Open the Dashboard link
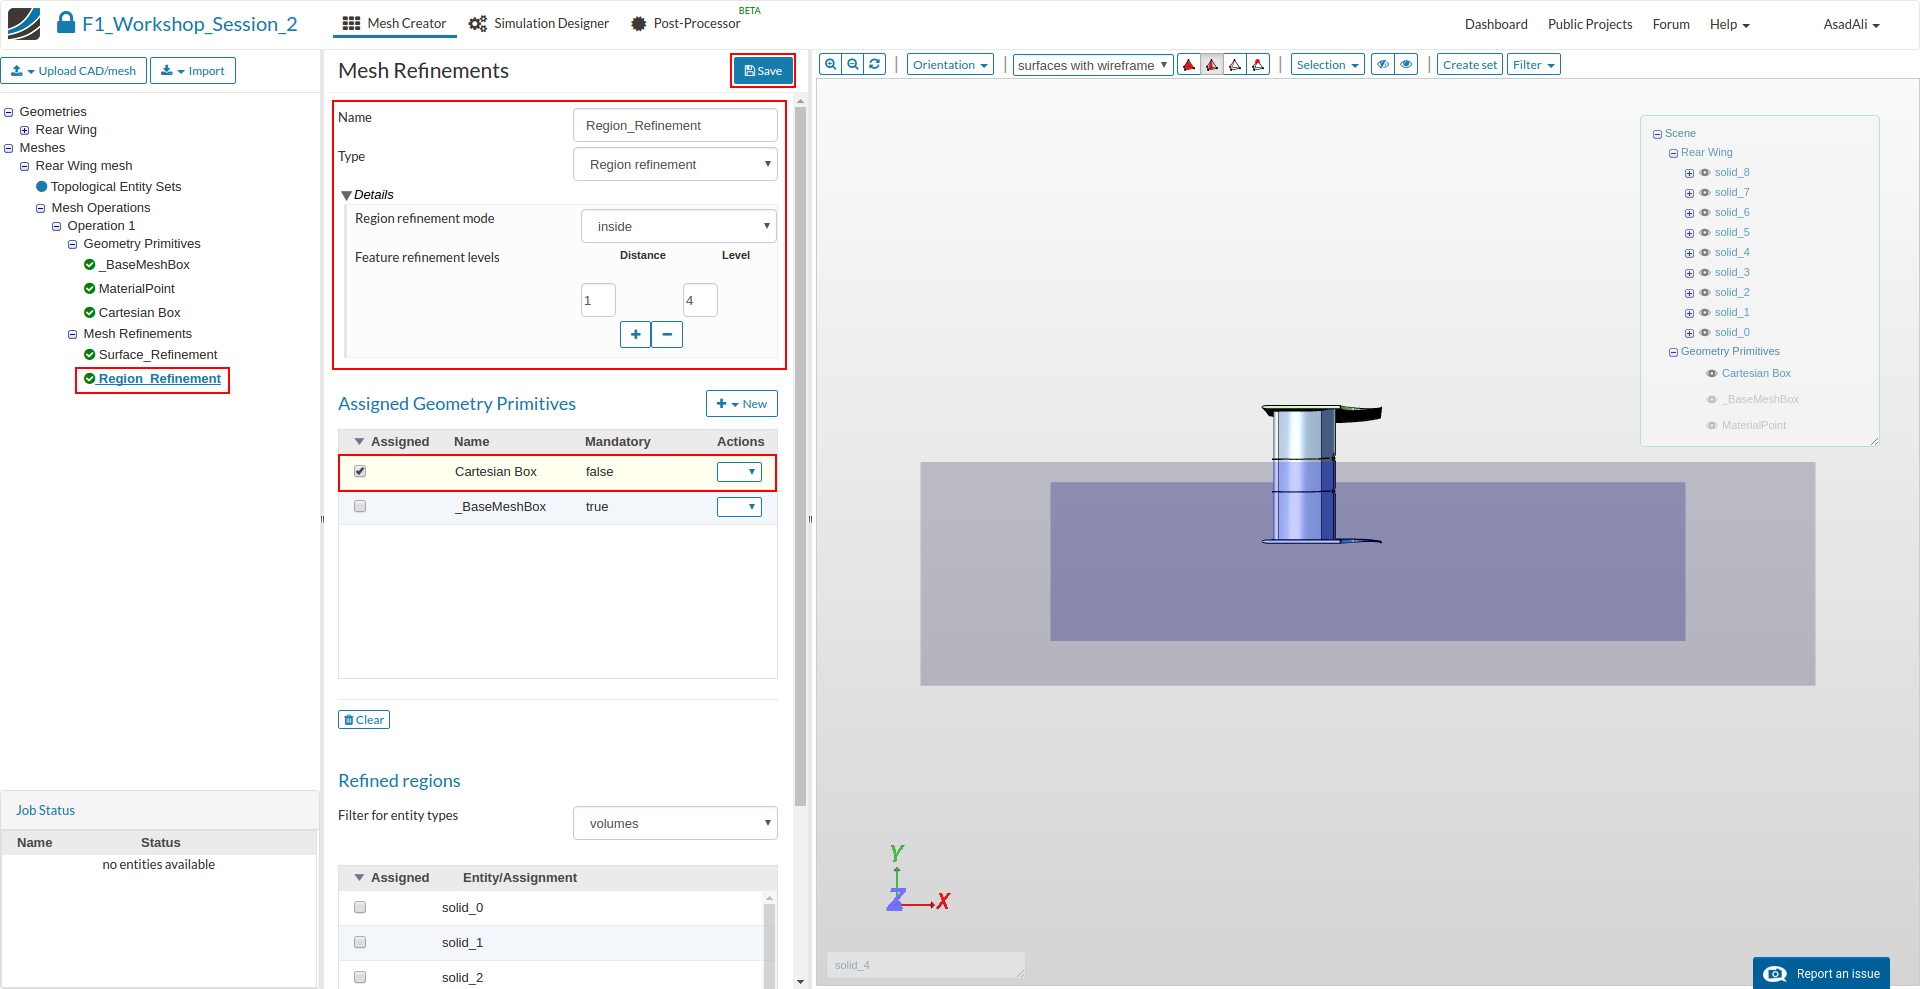Screen dimensions: 1920x989 [x=1496, y=25]
